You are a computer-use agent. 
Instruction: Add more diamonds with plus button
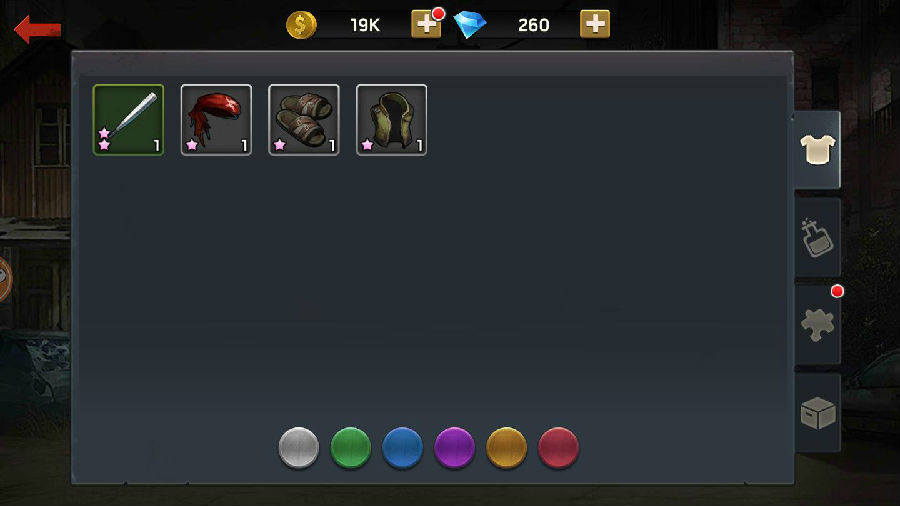tap(595, 24)
